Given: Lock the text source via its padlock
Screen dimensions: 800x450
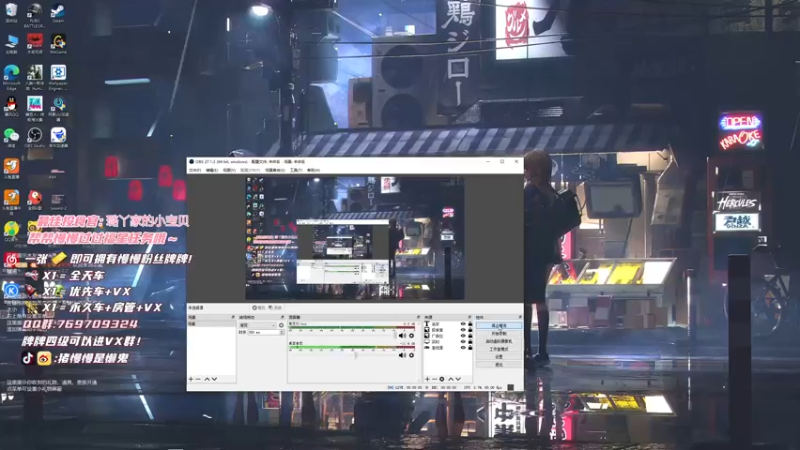Looking at the screenshot, I should [470, 324].
